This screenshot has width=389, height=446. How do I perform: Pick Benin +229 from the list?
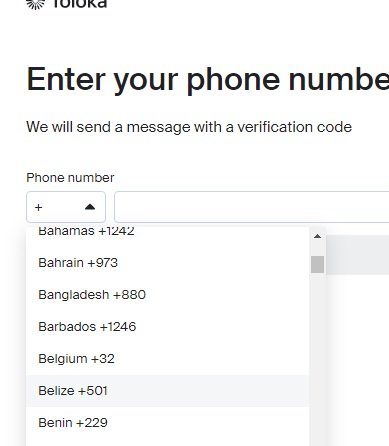(x=167, y=423)
